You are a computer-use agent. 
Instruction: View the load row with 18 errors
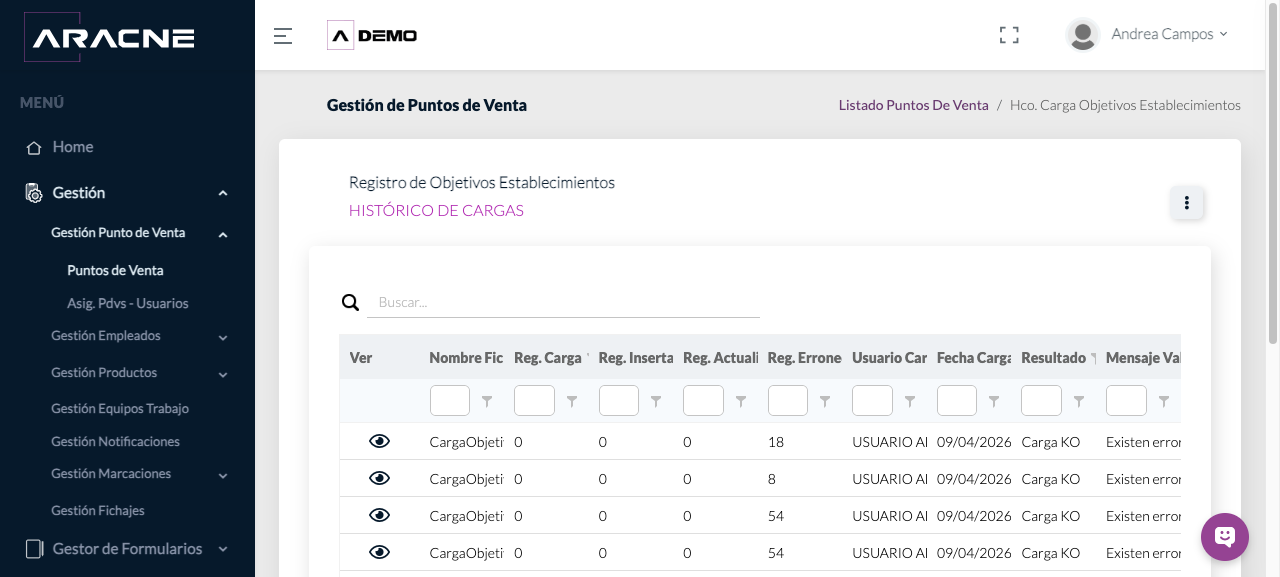click(x=379, y=441)
